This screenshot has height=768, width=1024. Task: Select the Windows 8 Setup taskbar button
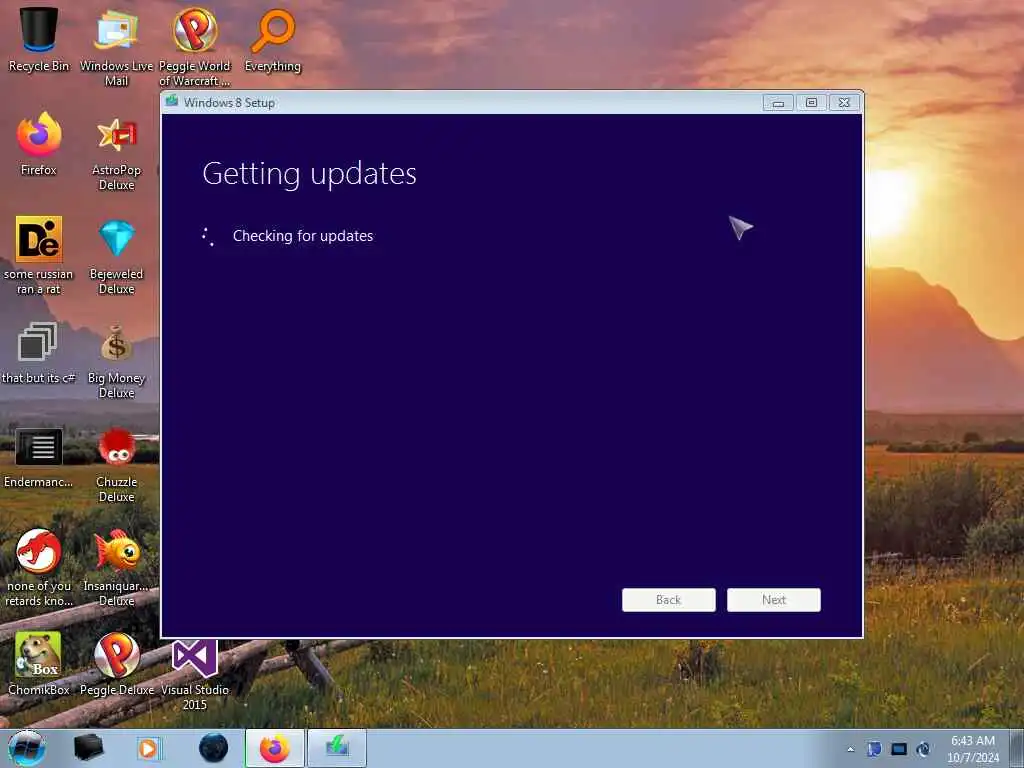point(337,748)
